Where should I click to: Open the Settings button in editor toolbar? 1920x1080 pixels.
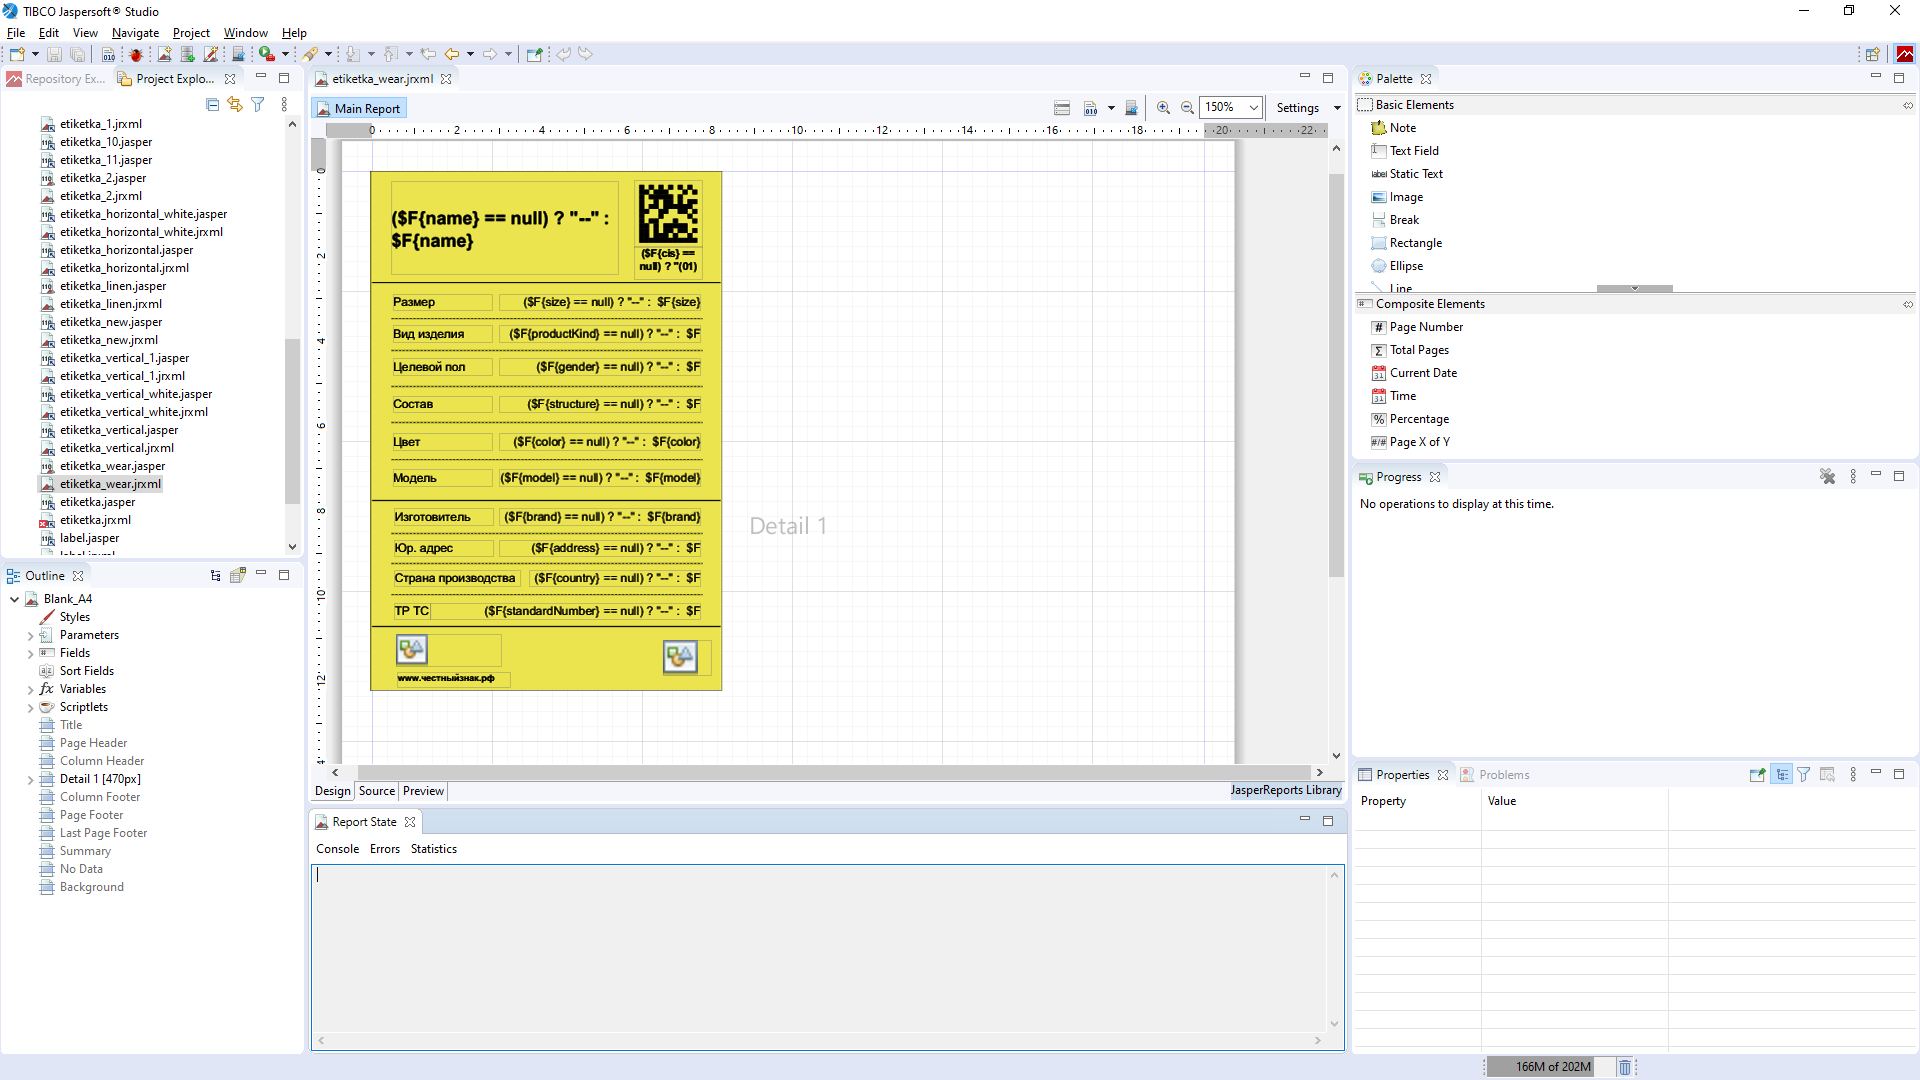(1298, 108)
